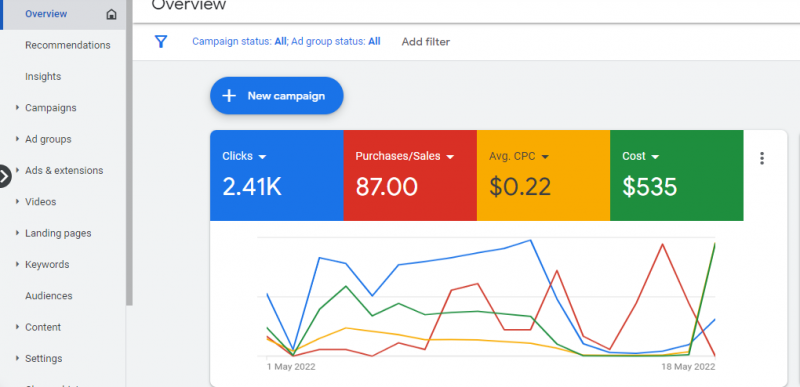The width and height of the screenshot is (800, 387).
Task: Click the 1 May 2022 axis label
Action: (x=291, y=367)
